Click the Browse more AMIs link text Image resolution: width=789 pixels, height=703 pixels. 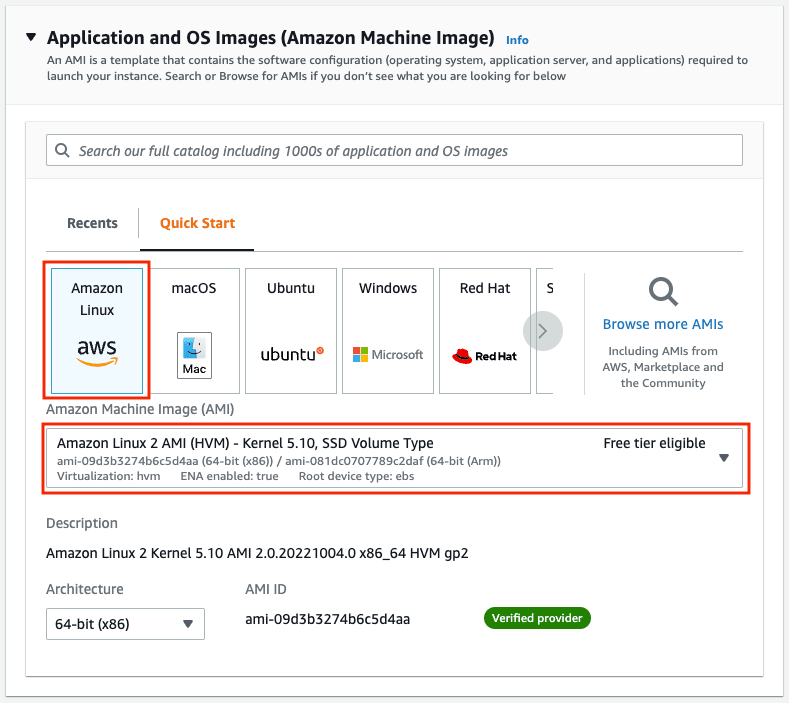(663, 324)
